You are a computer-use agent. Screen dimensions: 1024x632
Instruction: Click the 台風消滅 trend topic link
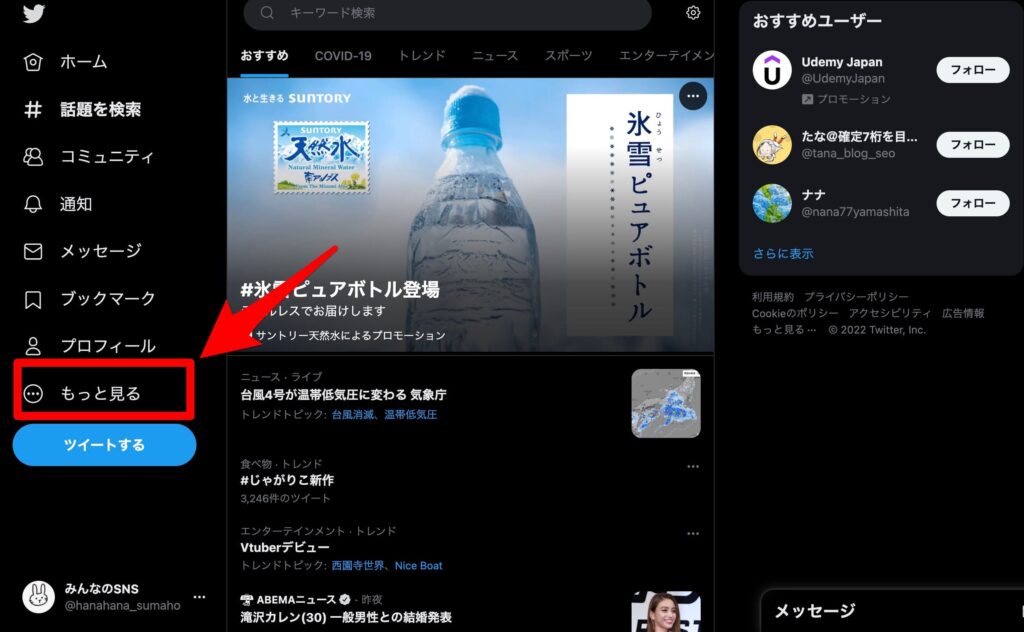353,415
